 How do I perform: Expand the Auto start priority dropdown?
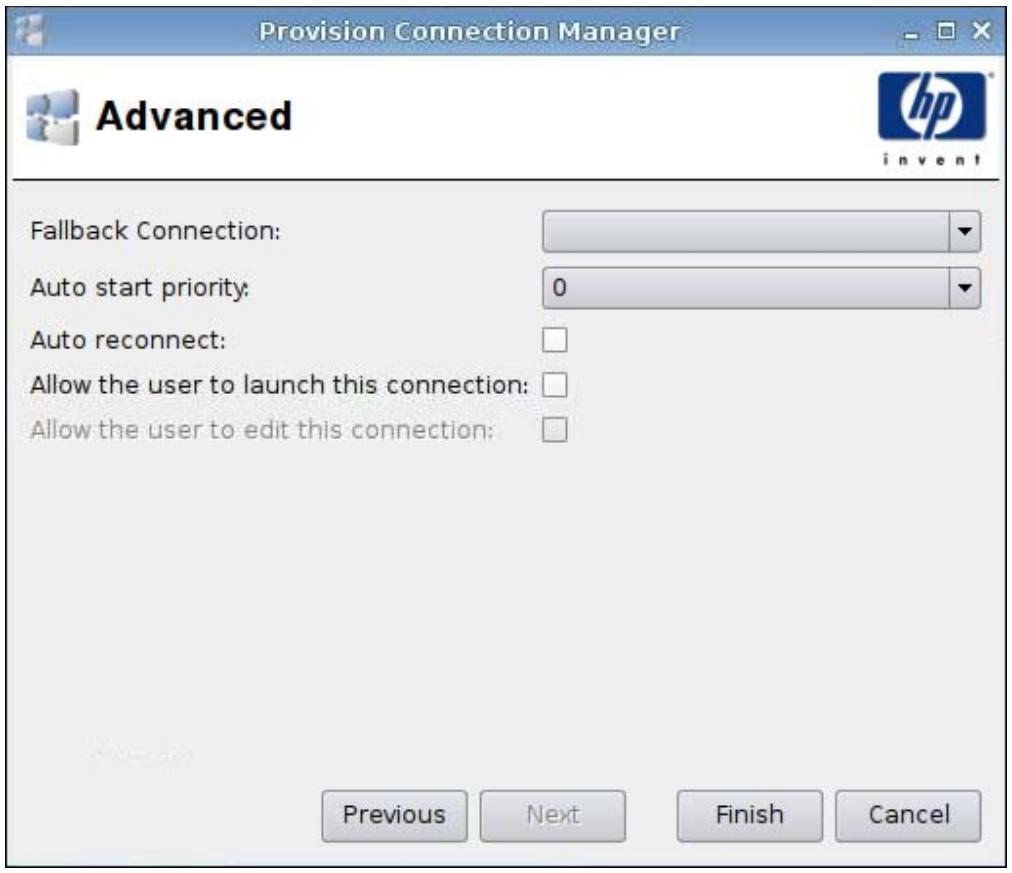pos(761,288)
